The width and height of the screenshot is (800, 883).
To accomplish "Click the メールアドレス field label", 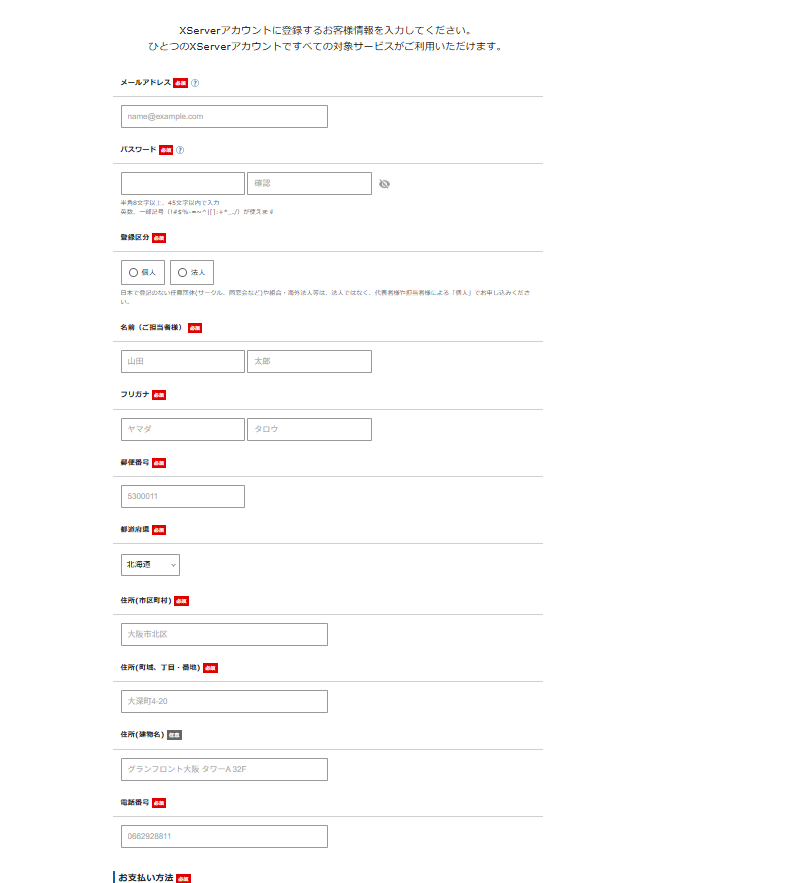I will coord(145,83).
